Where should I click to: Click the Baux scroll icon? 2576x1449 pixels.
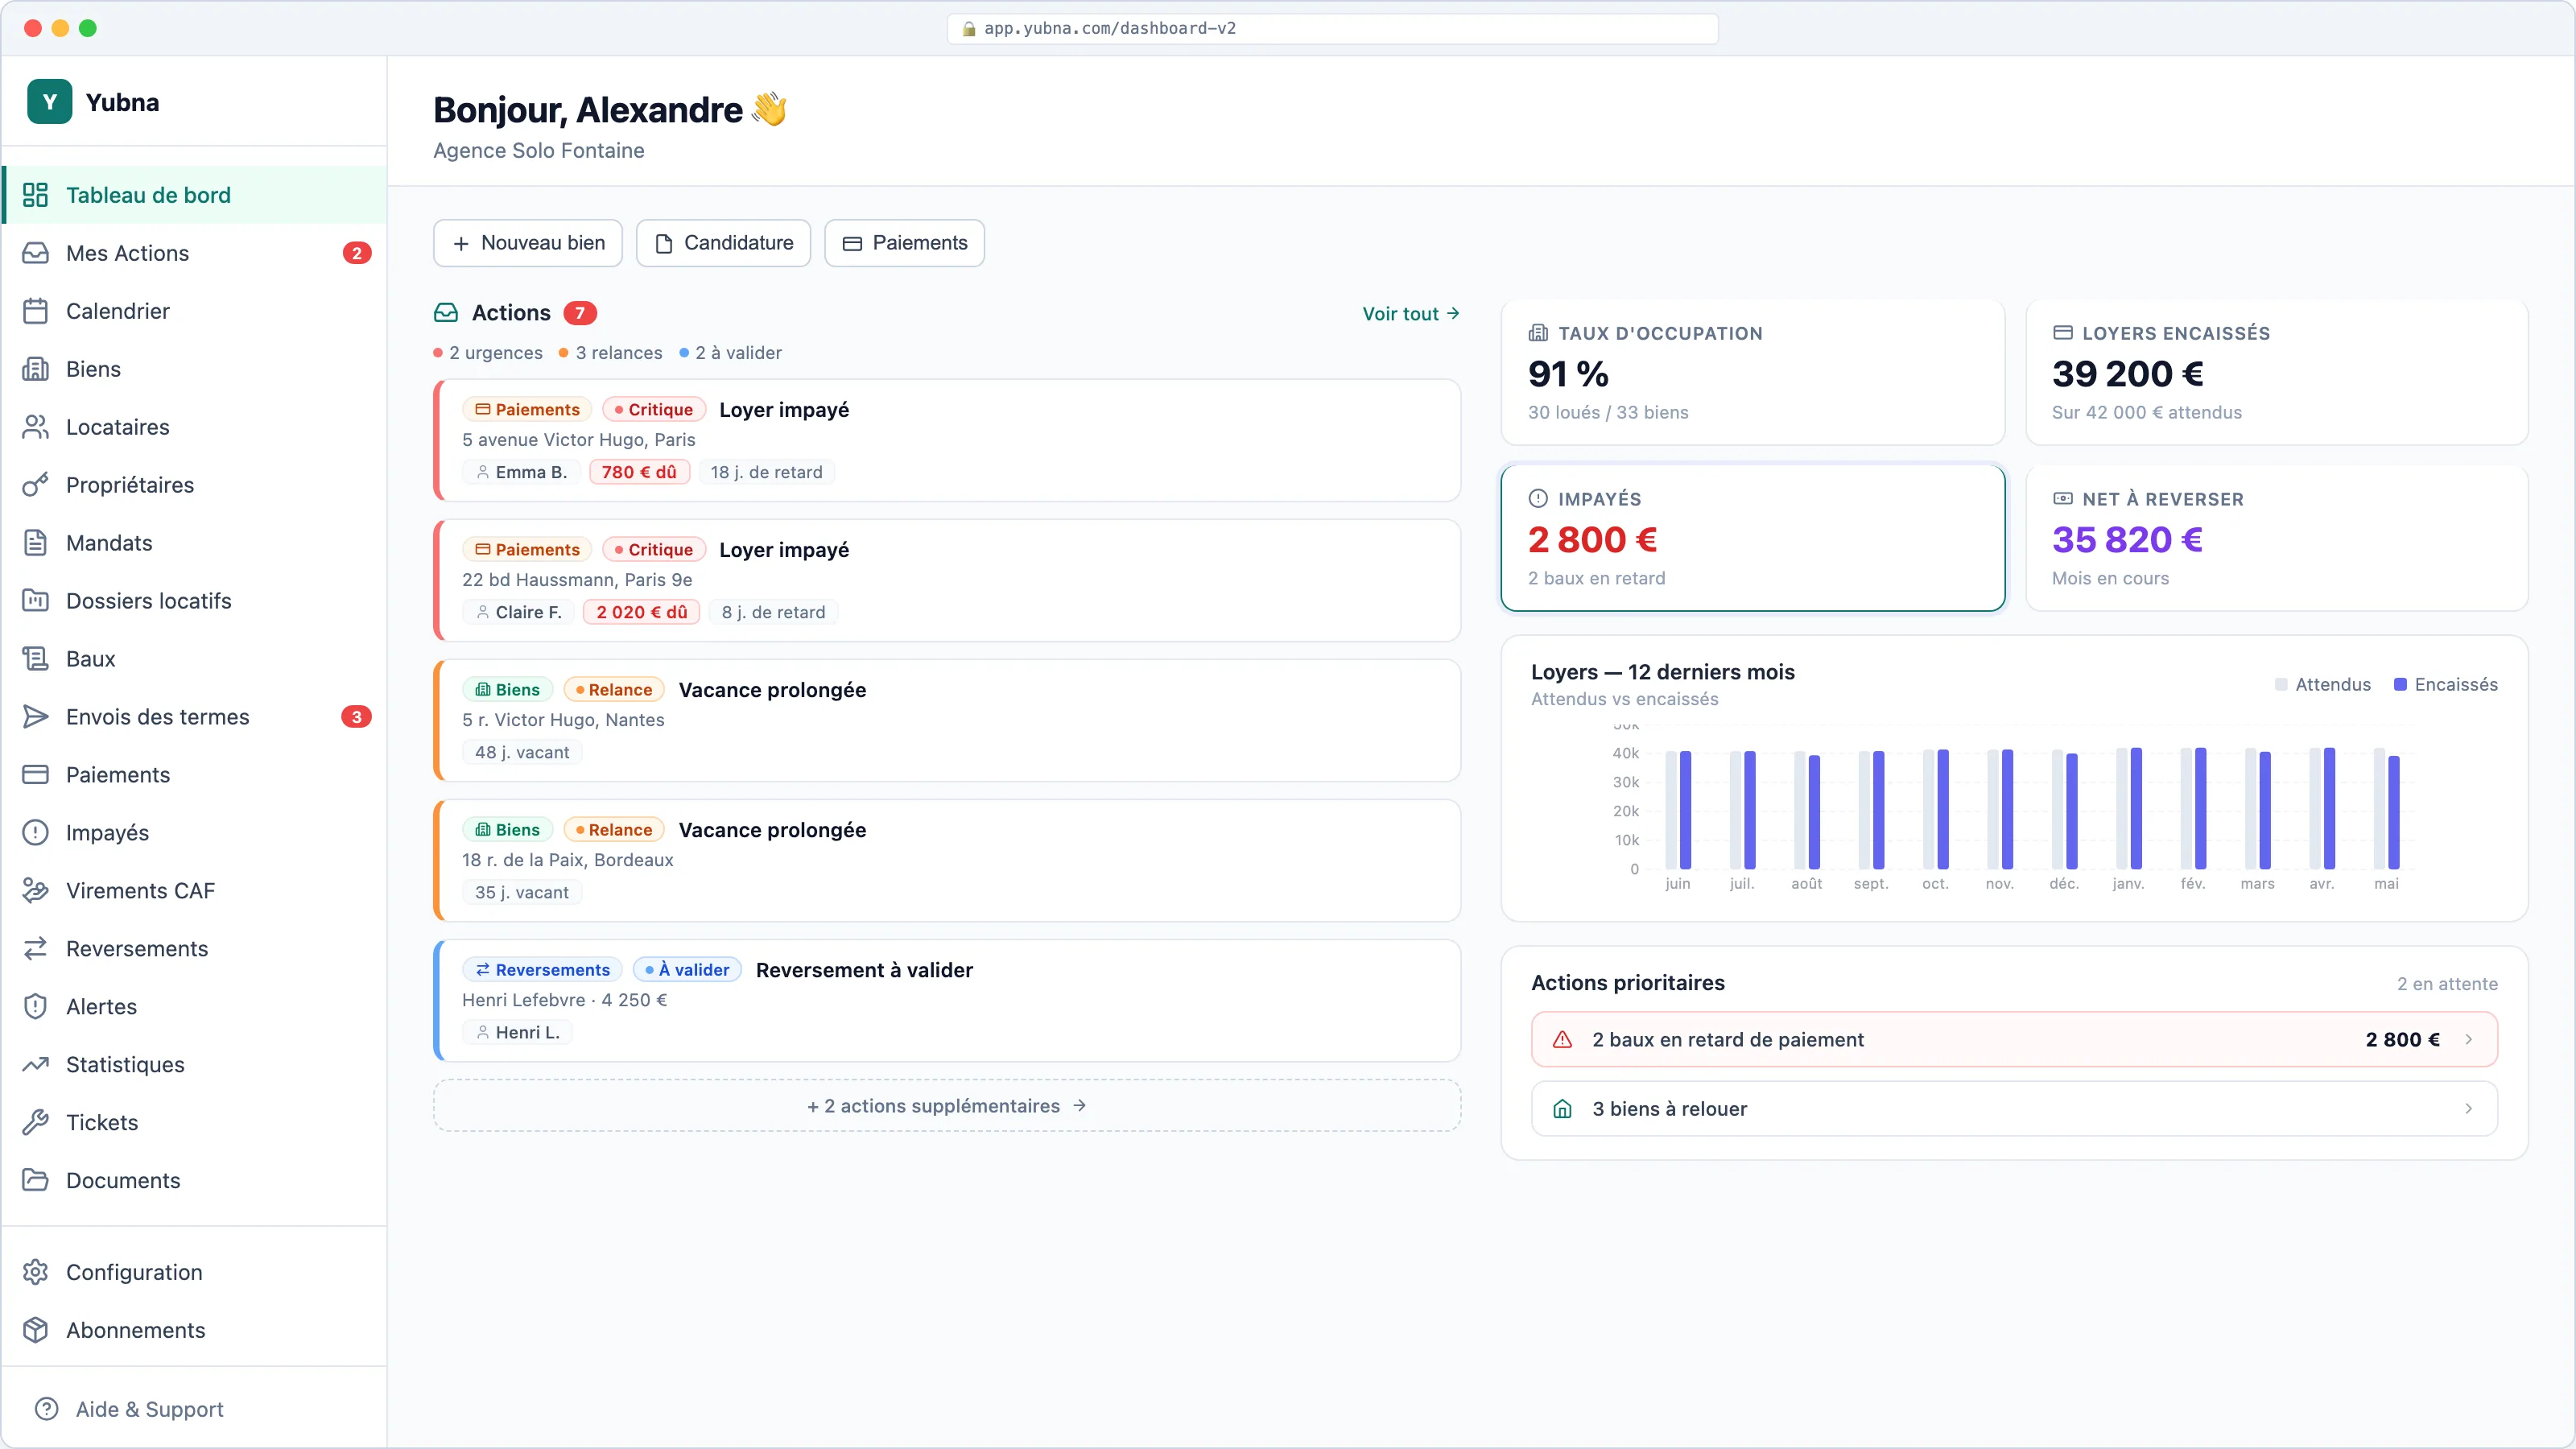coord(36,659)
